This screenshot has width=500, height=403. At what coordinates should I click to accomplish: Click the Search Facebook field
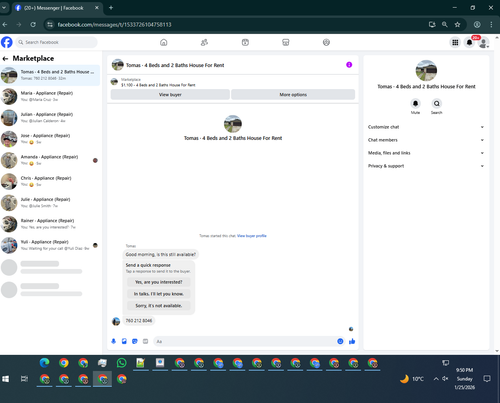click(x=56, y=42)
